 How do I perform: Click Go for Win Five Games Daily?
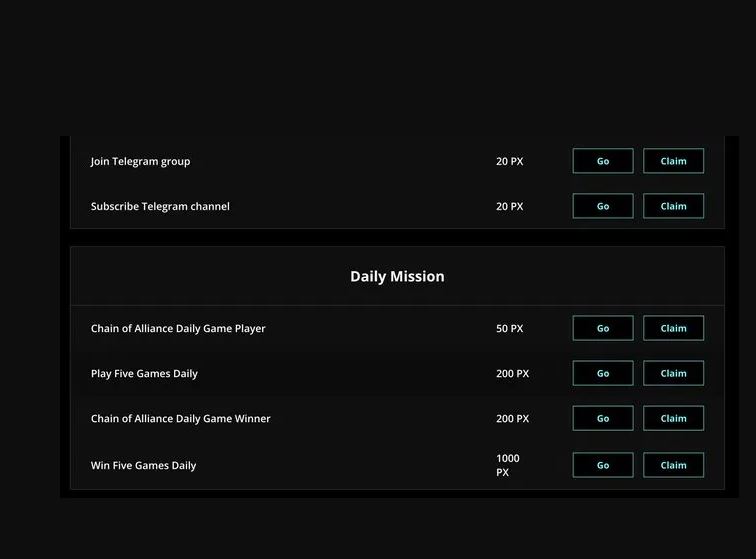point(602,465)
